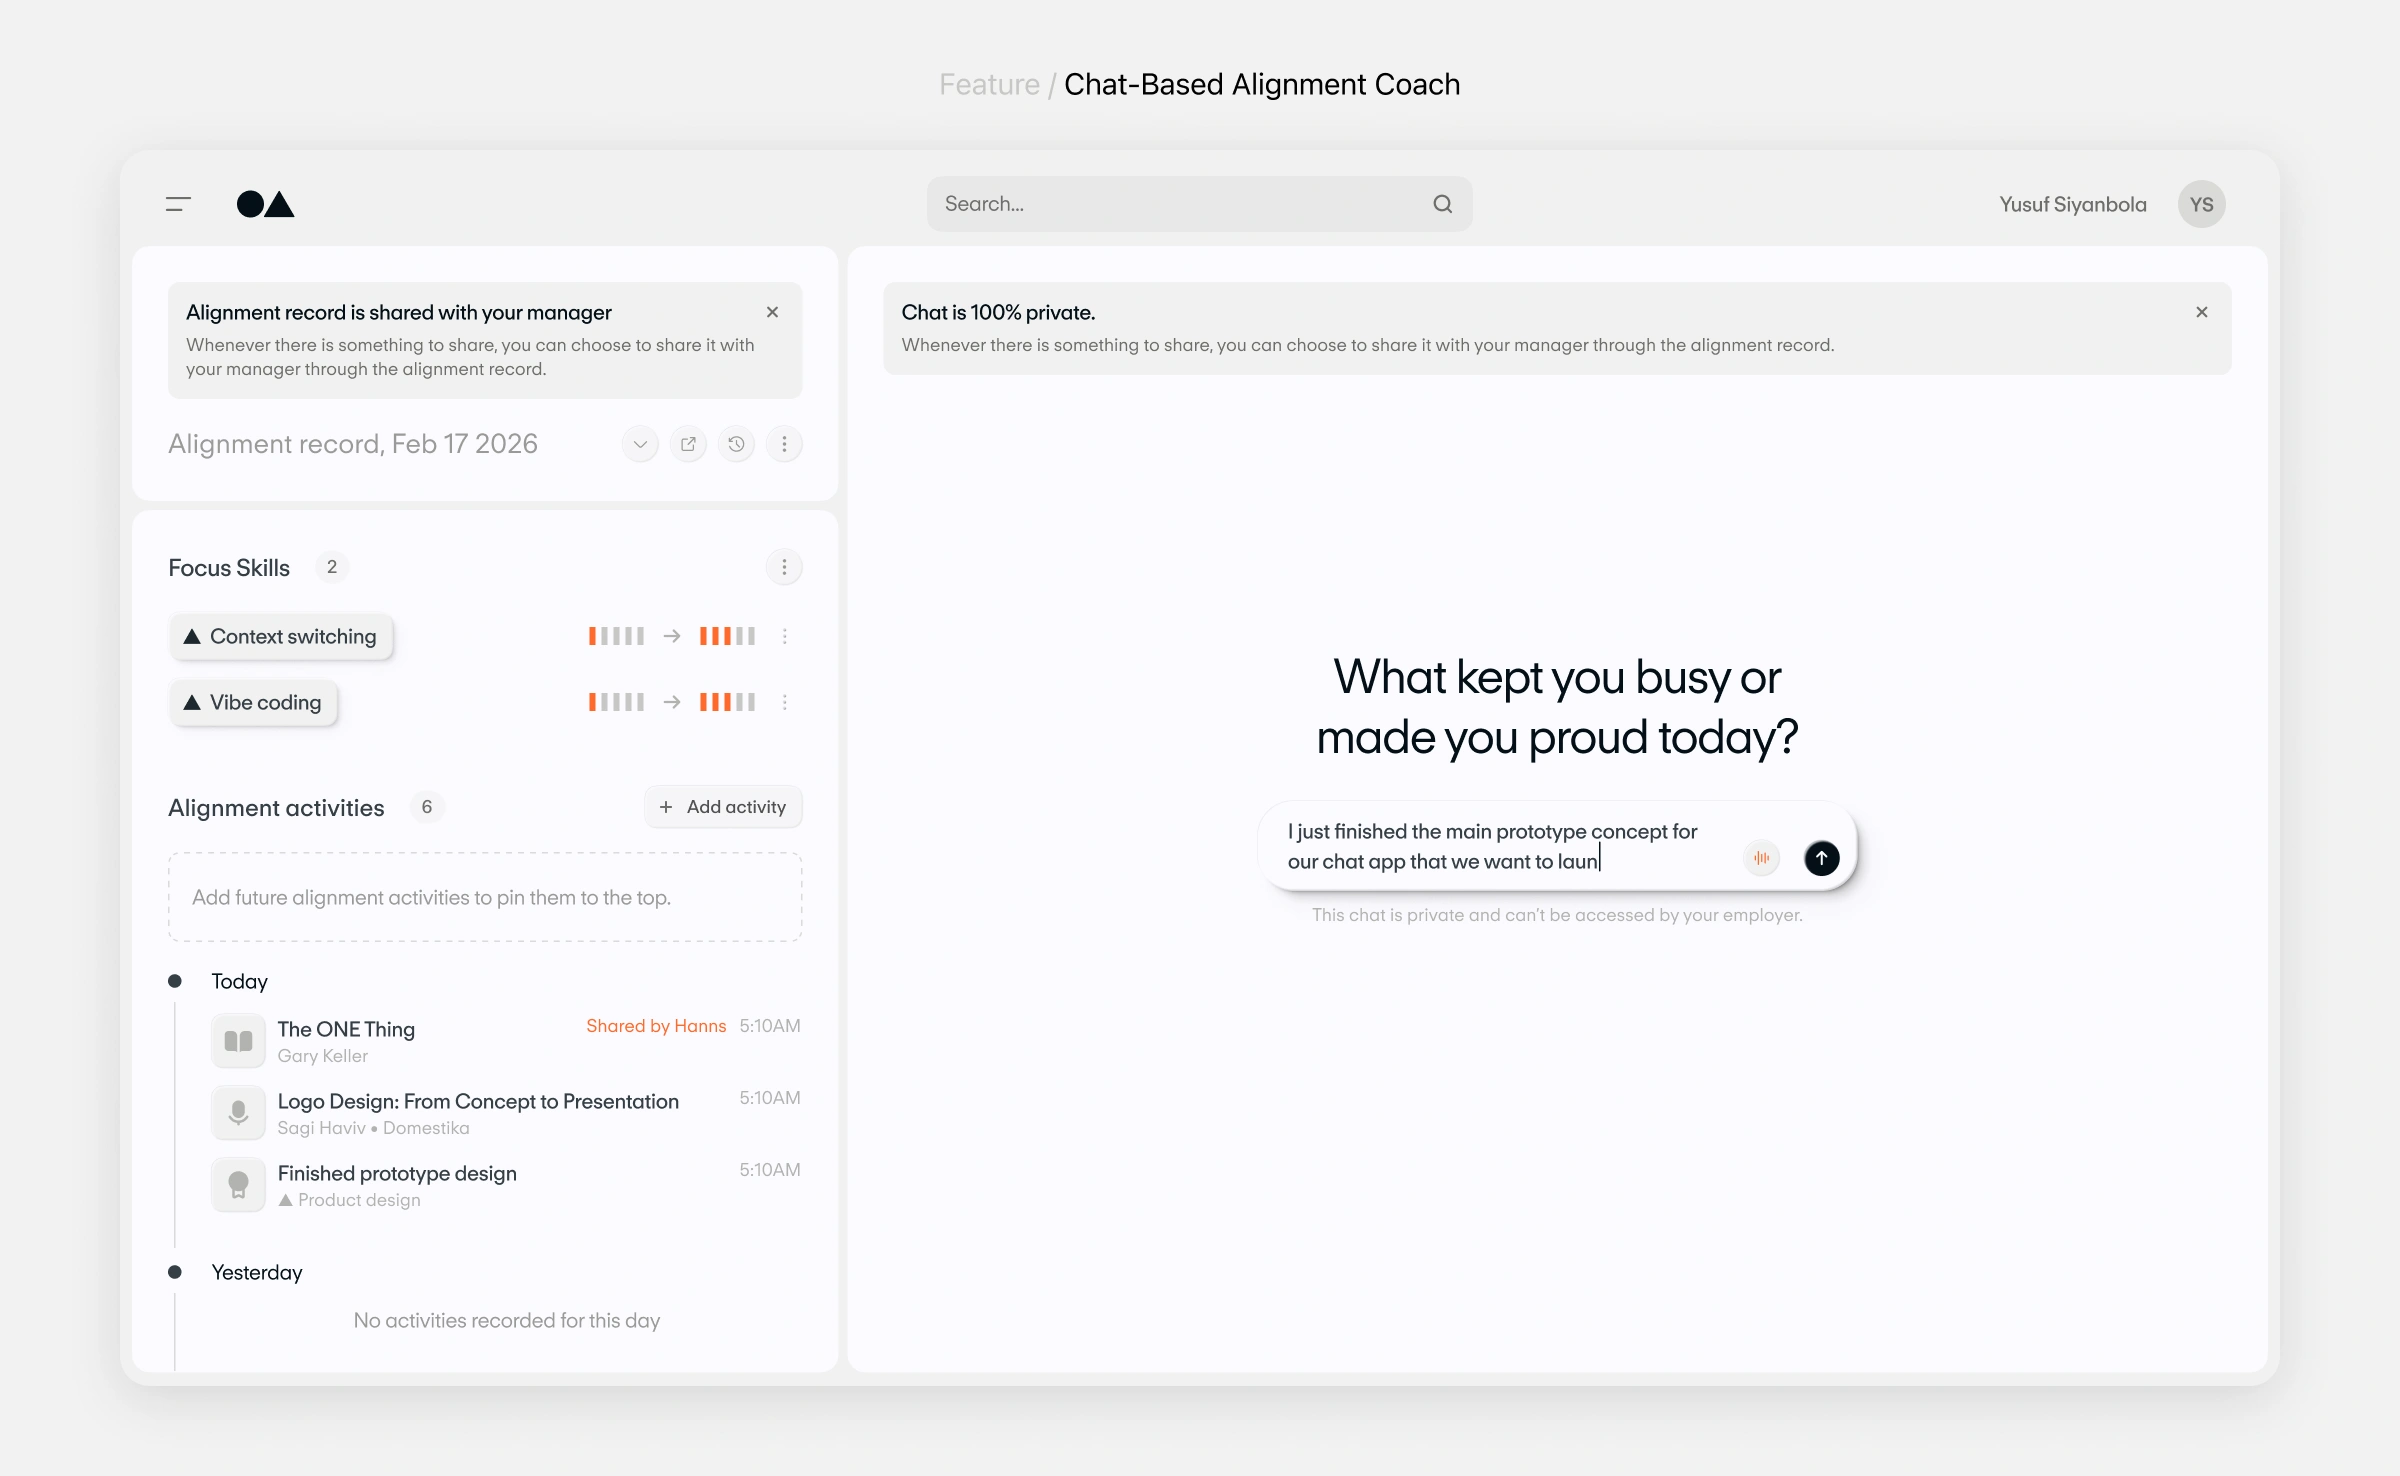Dismiss the Chat is 100% private banner
2400x1476 pixels.
point(2201,312)
